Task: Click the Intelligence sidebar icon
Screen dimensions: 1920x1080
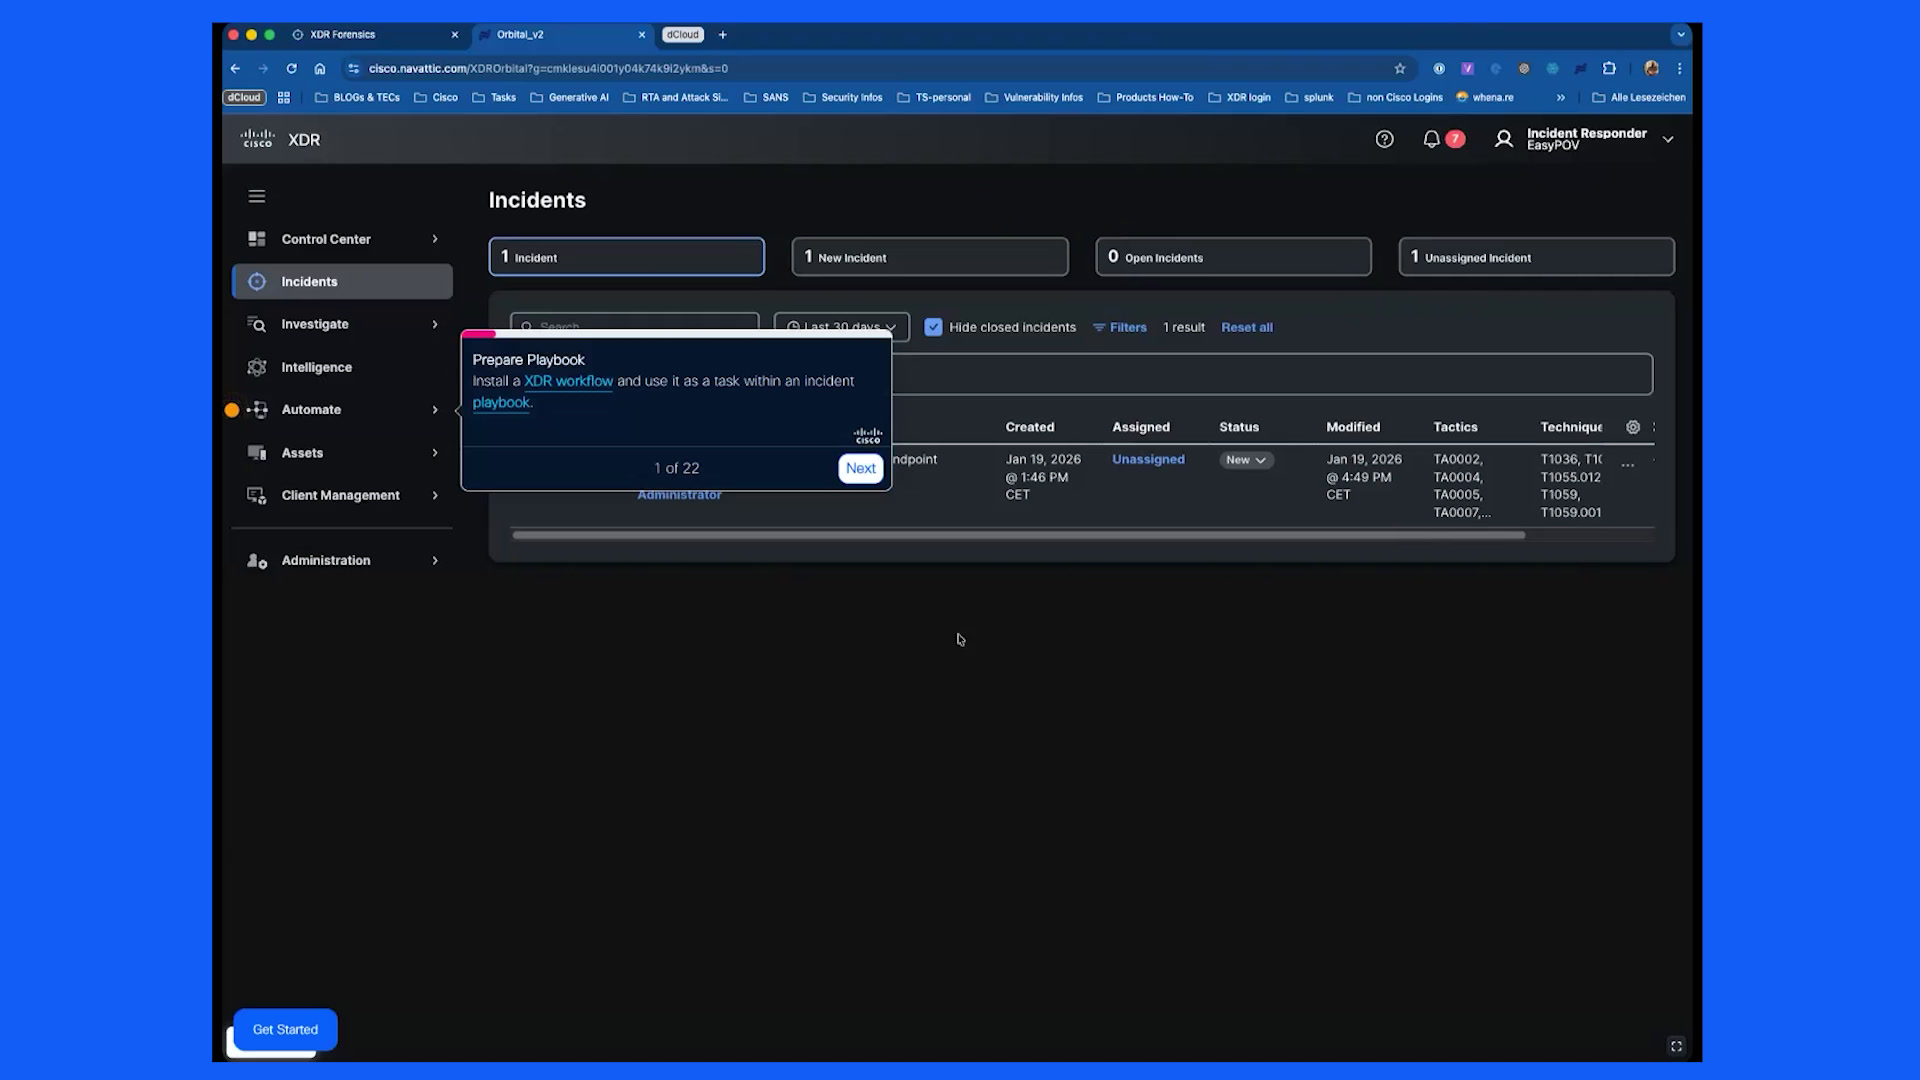Action: (257, 367)
